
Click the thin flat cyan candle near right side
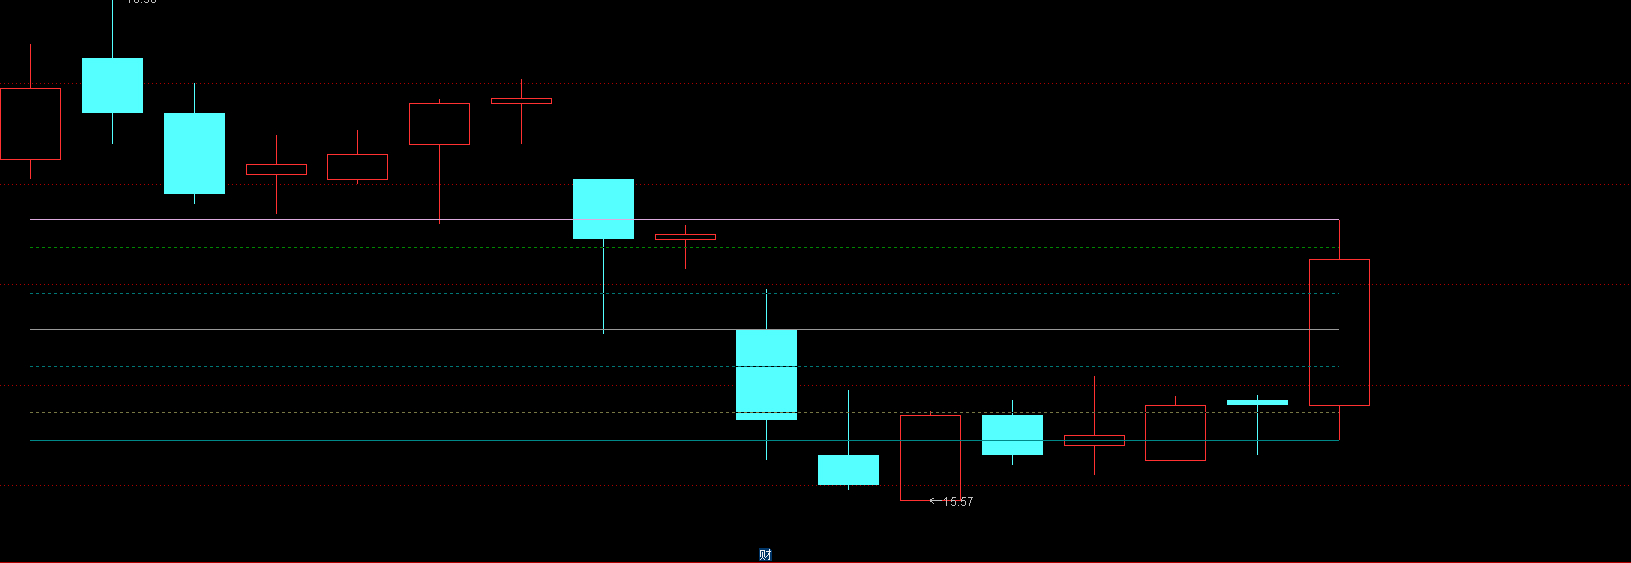(1257, 402)
